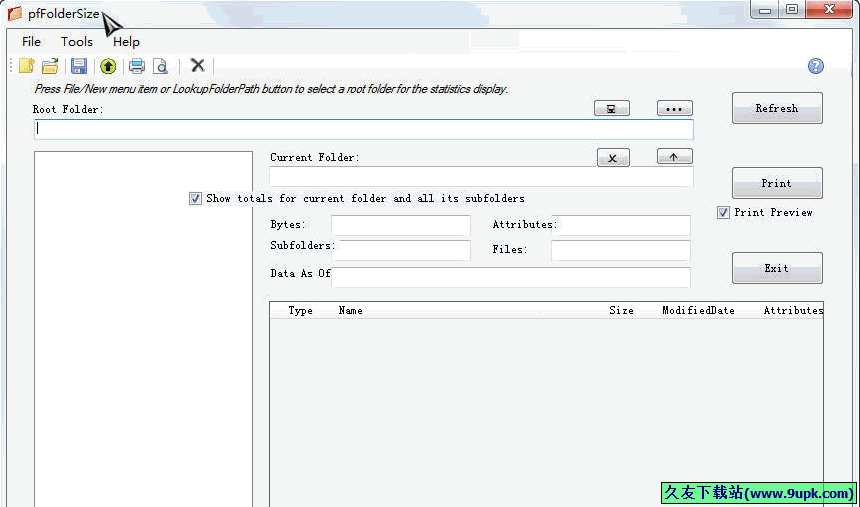
Task: Open the Help menu
Action: pos(126,42)
